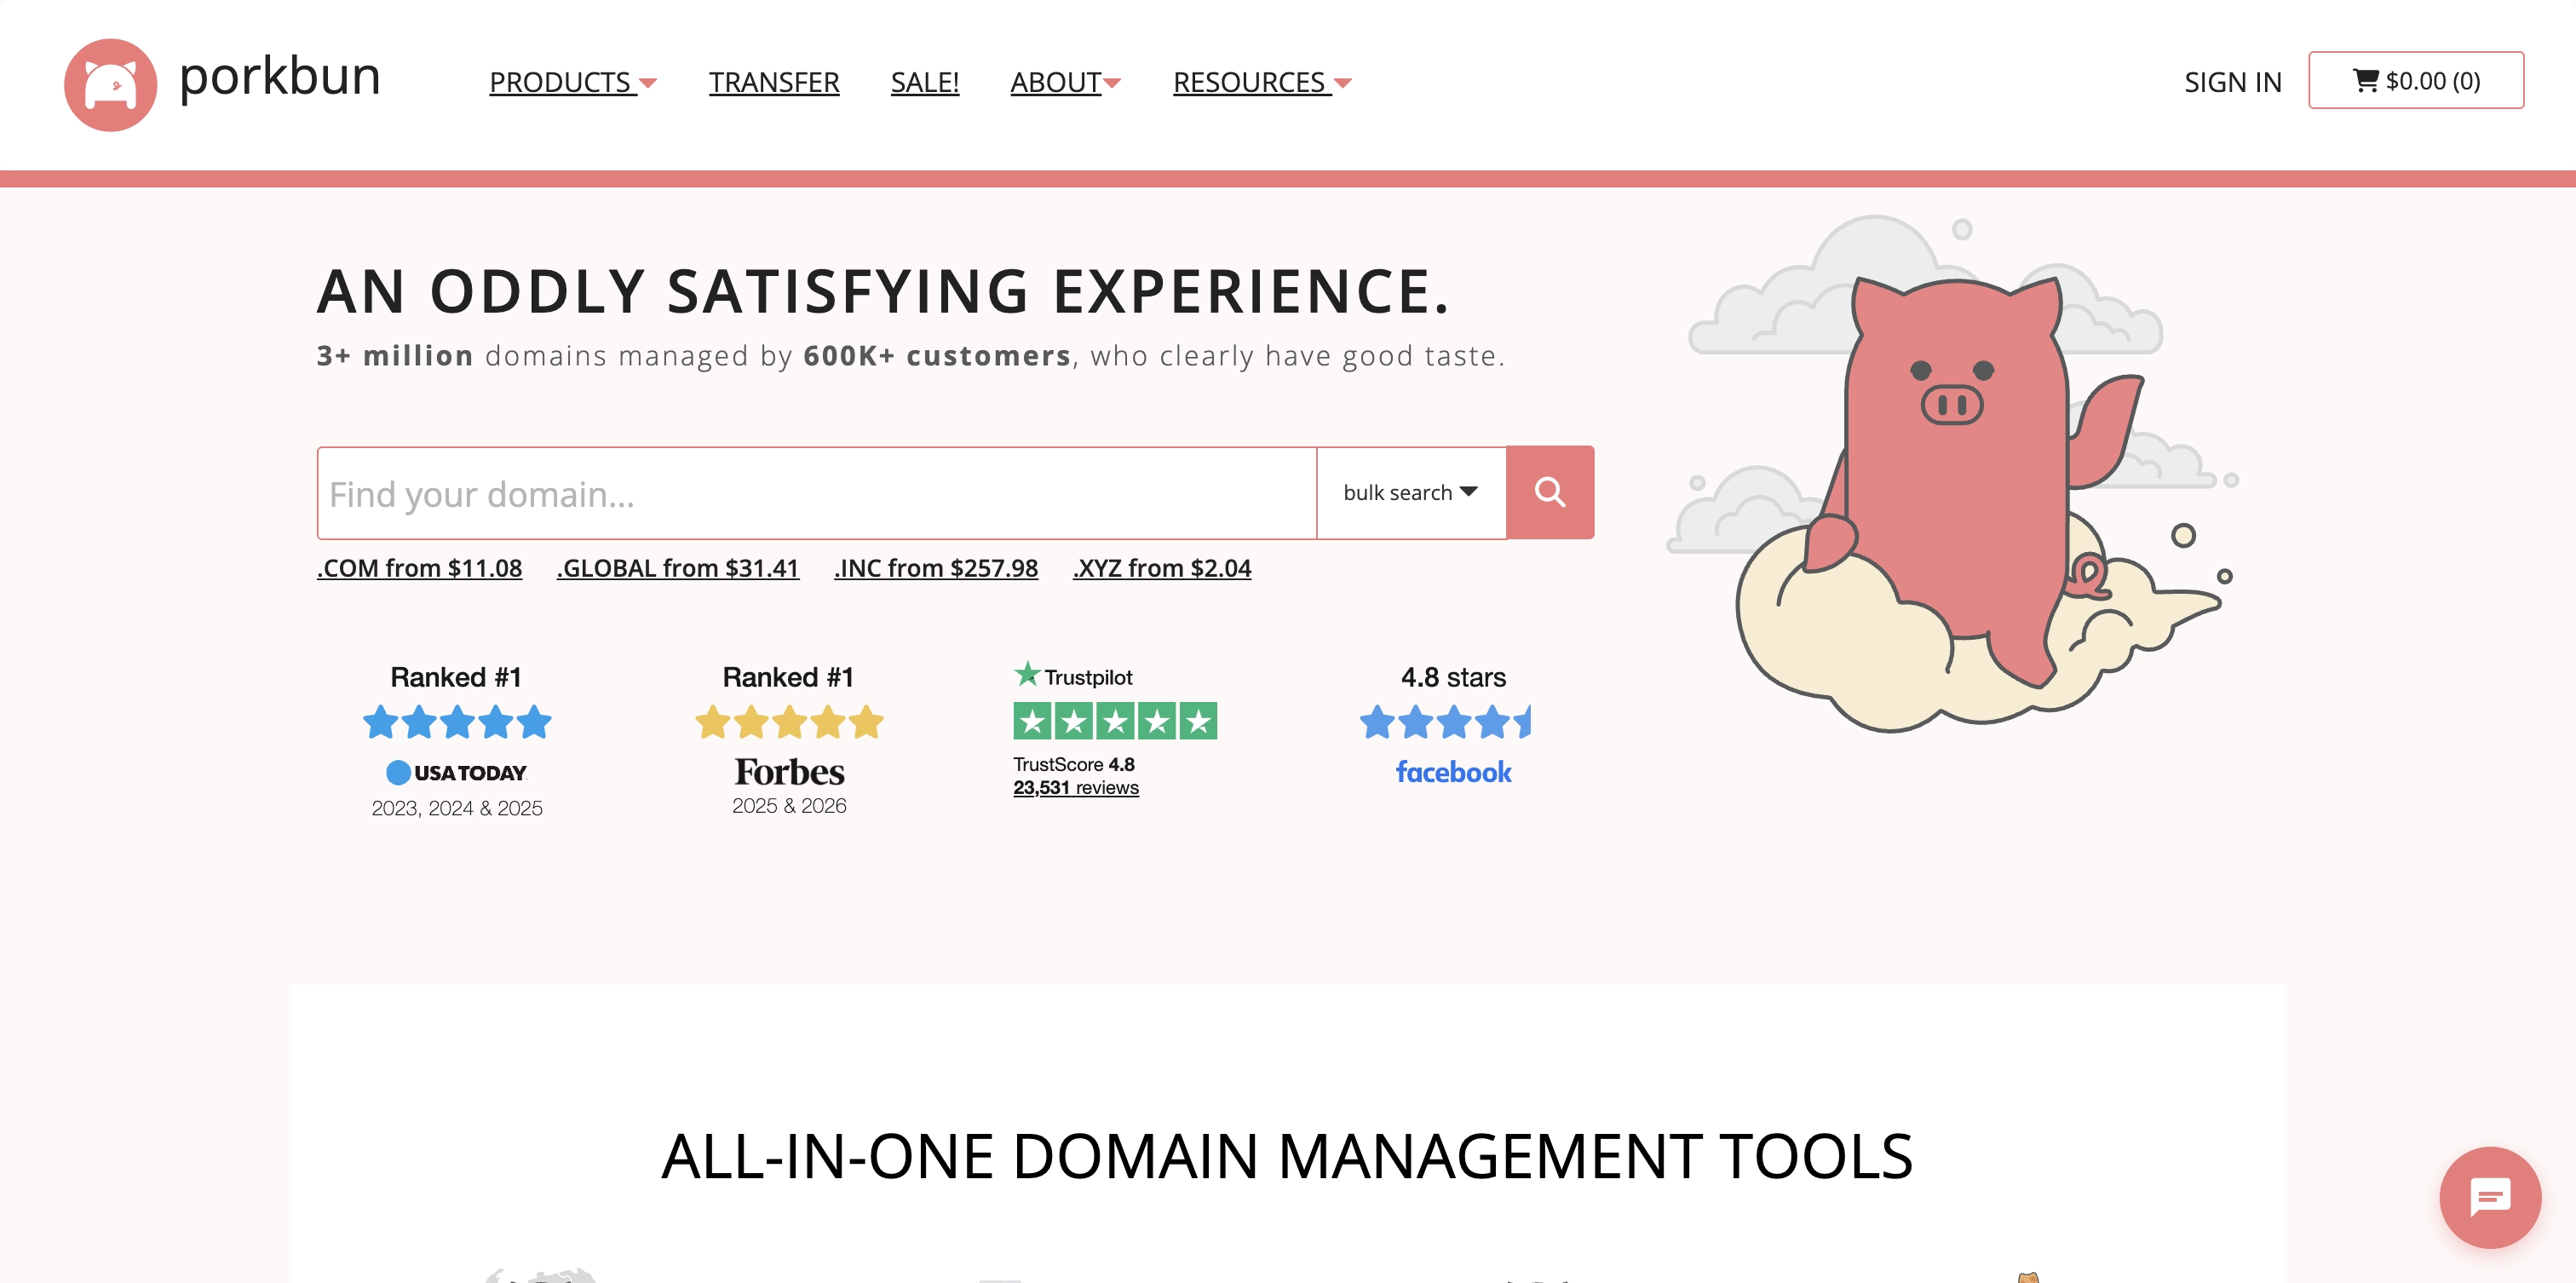
Task: Click the TrustScore 4.8 text
Action: click(1074, 764)
